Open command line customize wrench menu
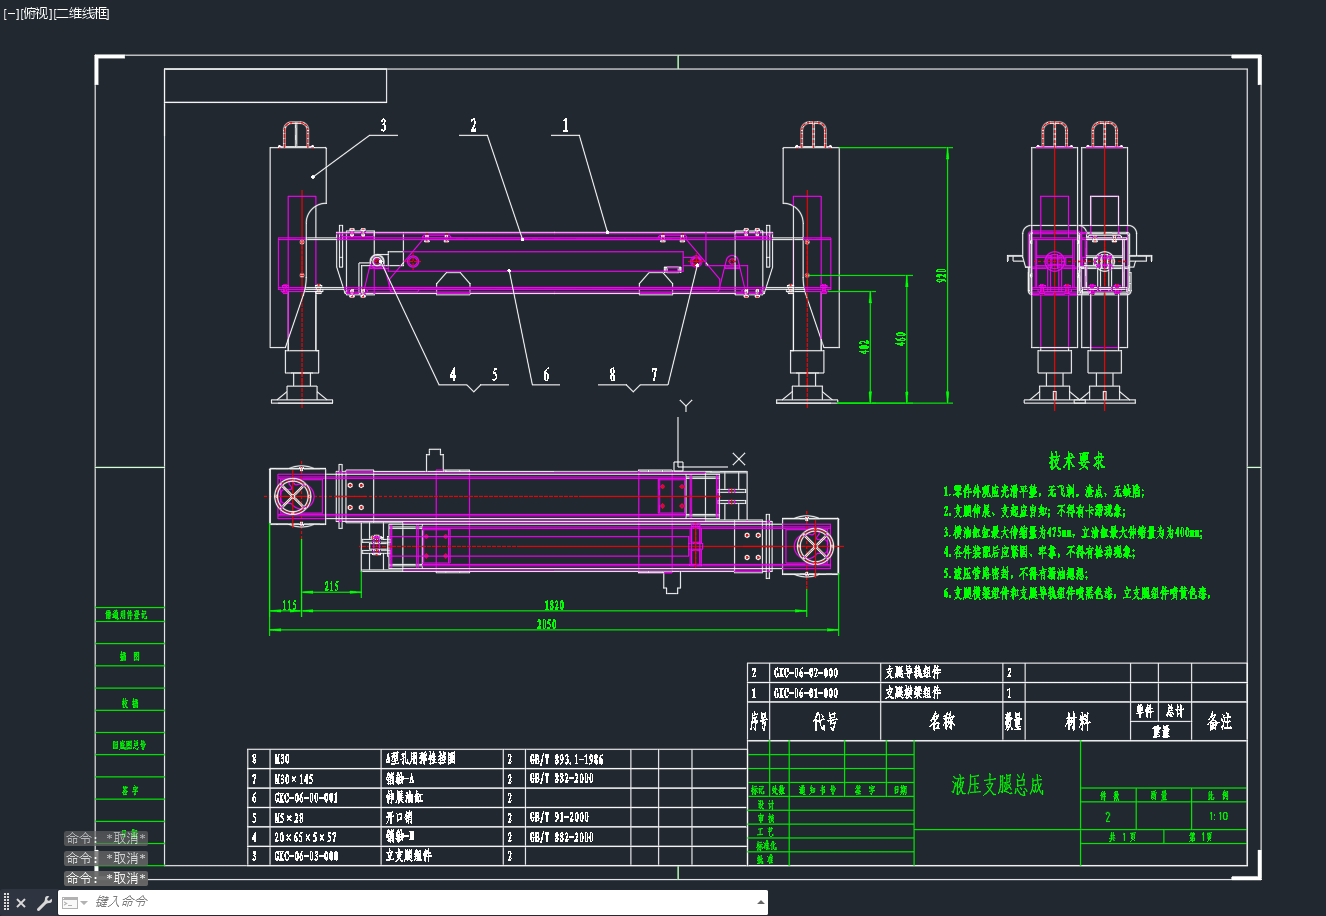This screenshot has height=916, width=1326. [x=44, y=903]
